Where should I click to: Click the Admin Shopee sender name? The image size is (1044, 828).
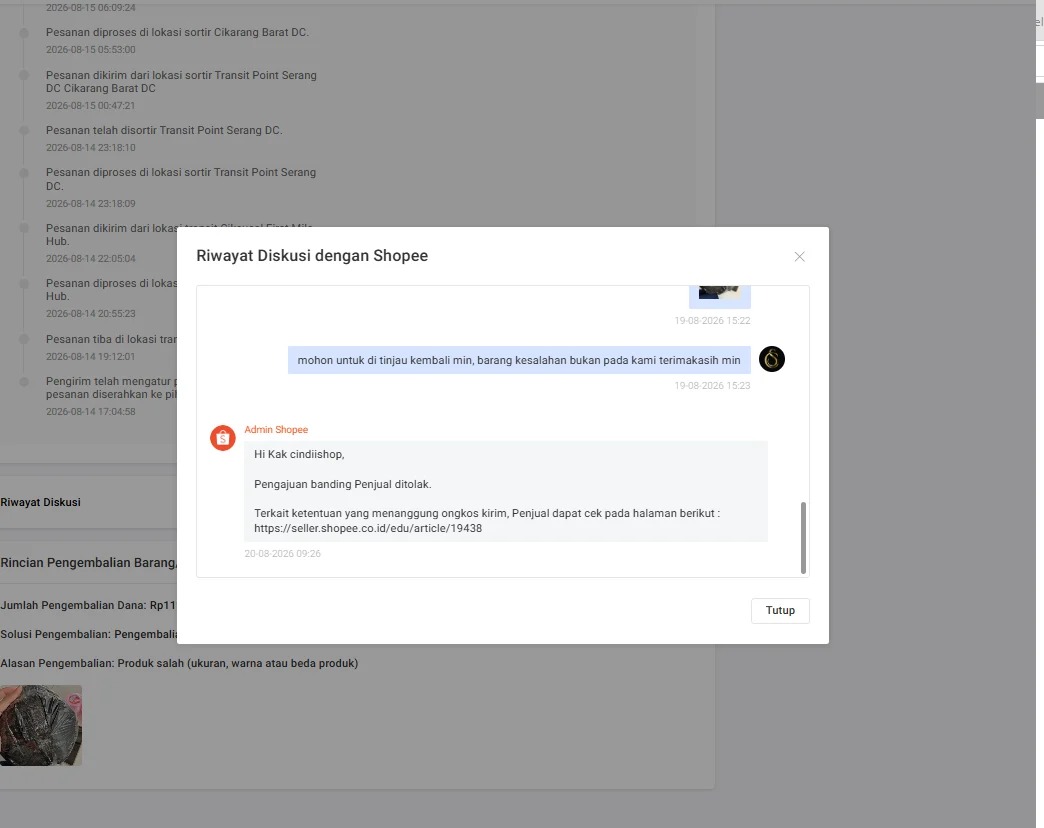[x=276, y=430]
